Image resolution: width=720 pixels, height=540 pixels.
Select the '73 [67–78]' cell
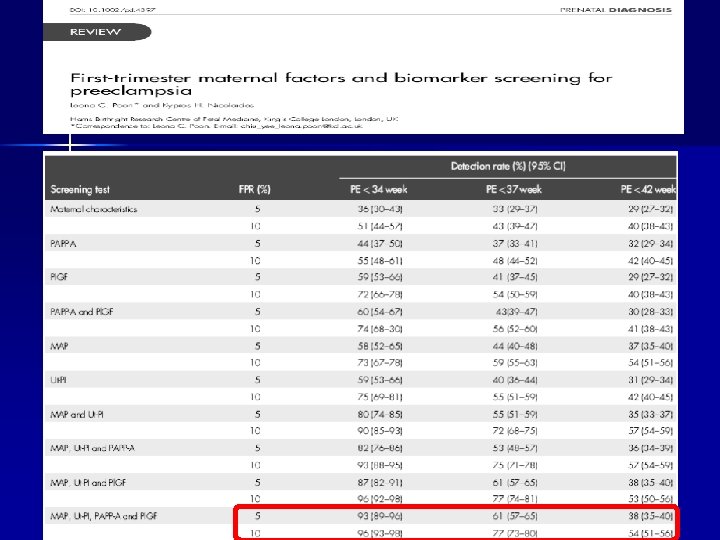[x=380, y=363]
